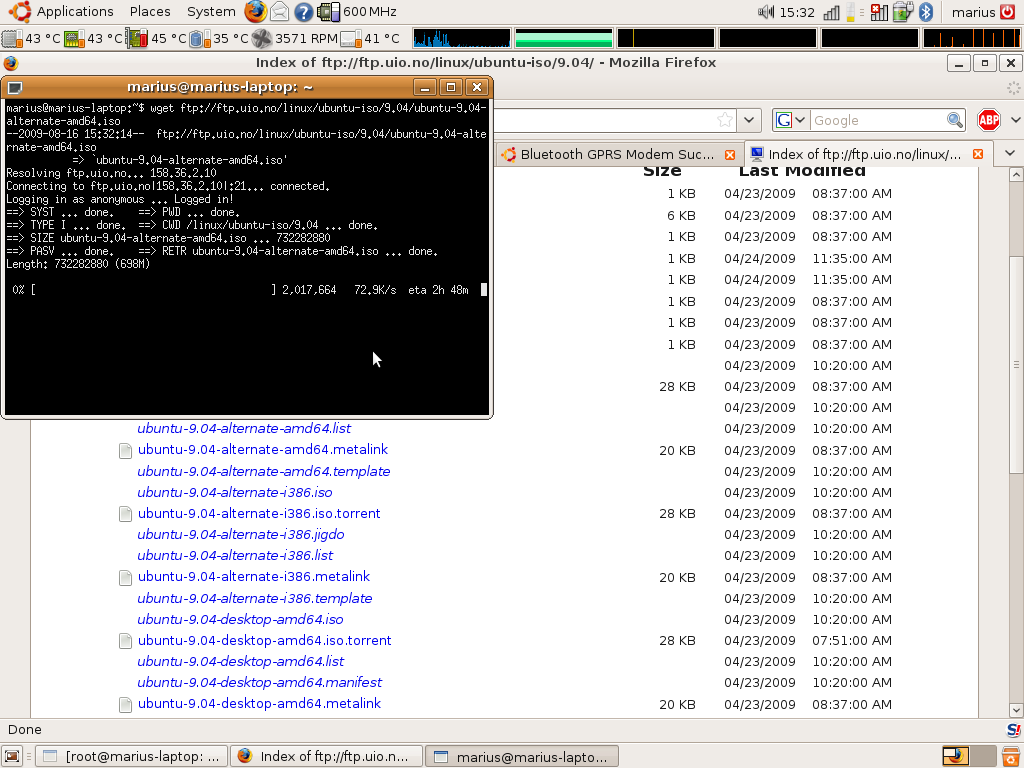This screenshot has height=768, width=1024.
Task: Open the battery power manager icon
Action: pyautogui.click(x=903, y=12)
